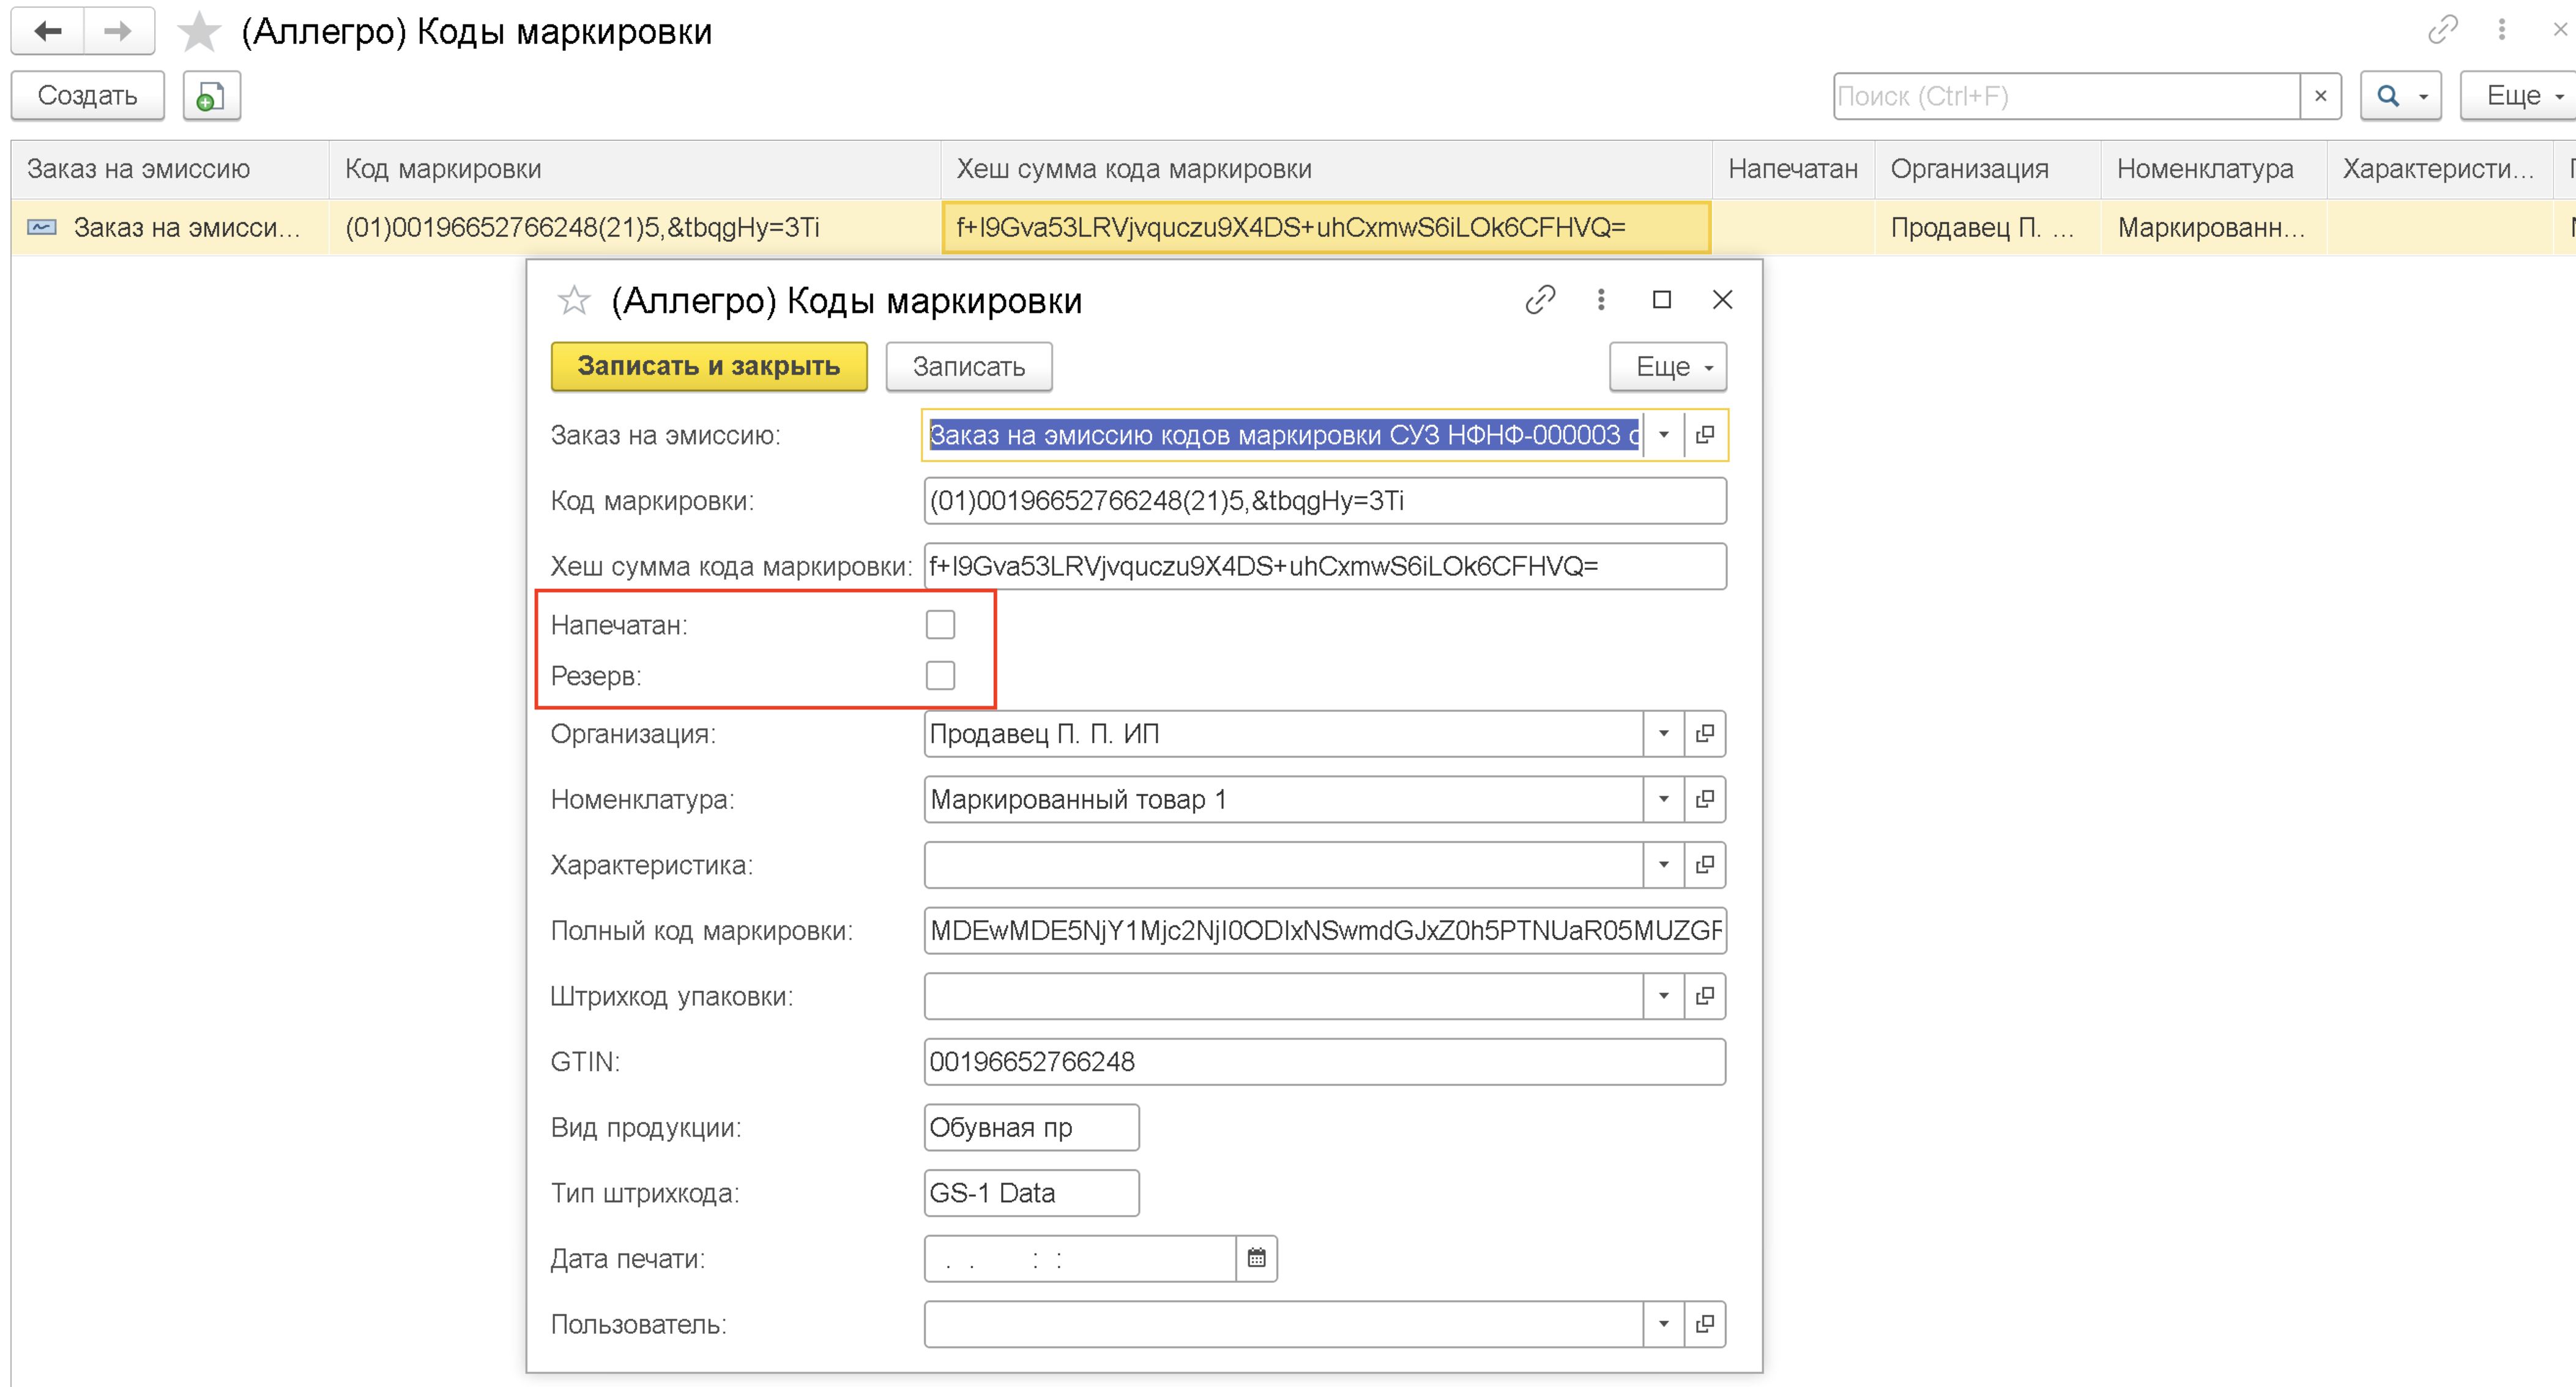Expand Заказ на эмиссию dropdown list

pyautogui.click(x=1664, y=435)
